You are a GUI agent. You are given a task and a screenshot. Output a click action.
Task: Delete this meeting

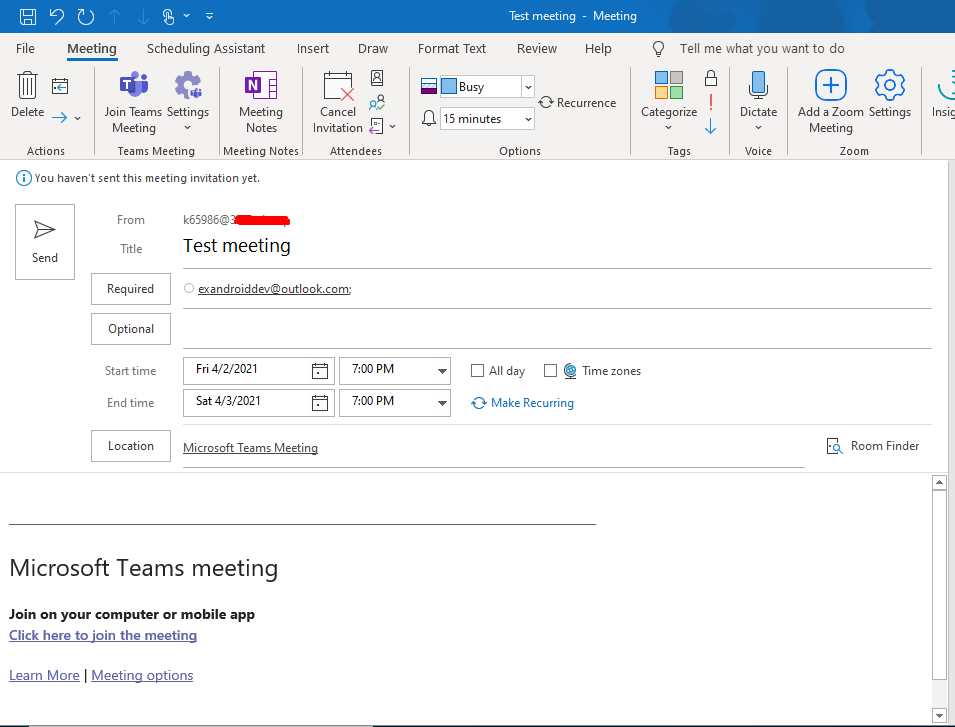point(27,95)
